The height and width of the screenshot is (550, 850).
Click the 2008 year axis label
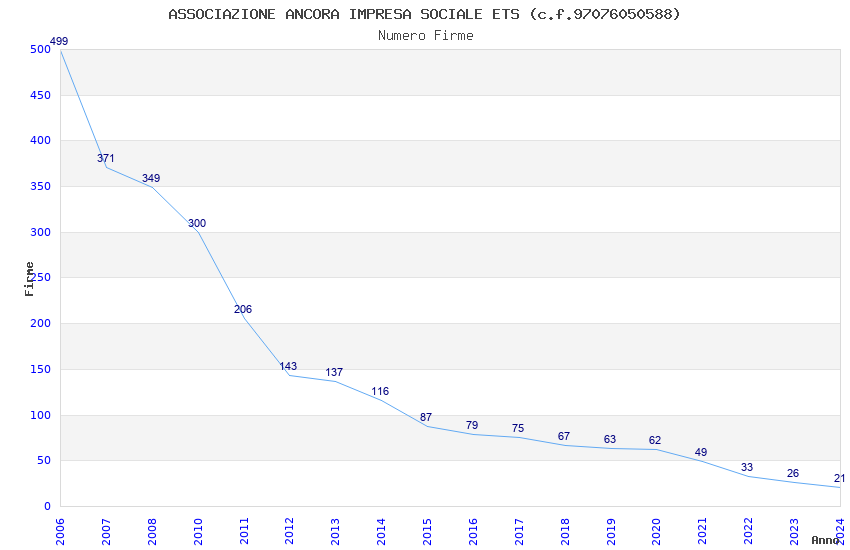(x=152, y=532)
